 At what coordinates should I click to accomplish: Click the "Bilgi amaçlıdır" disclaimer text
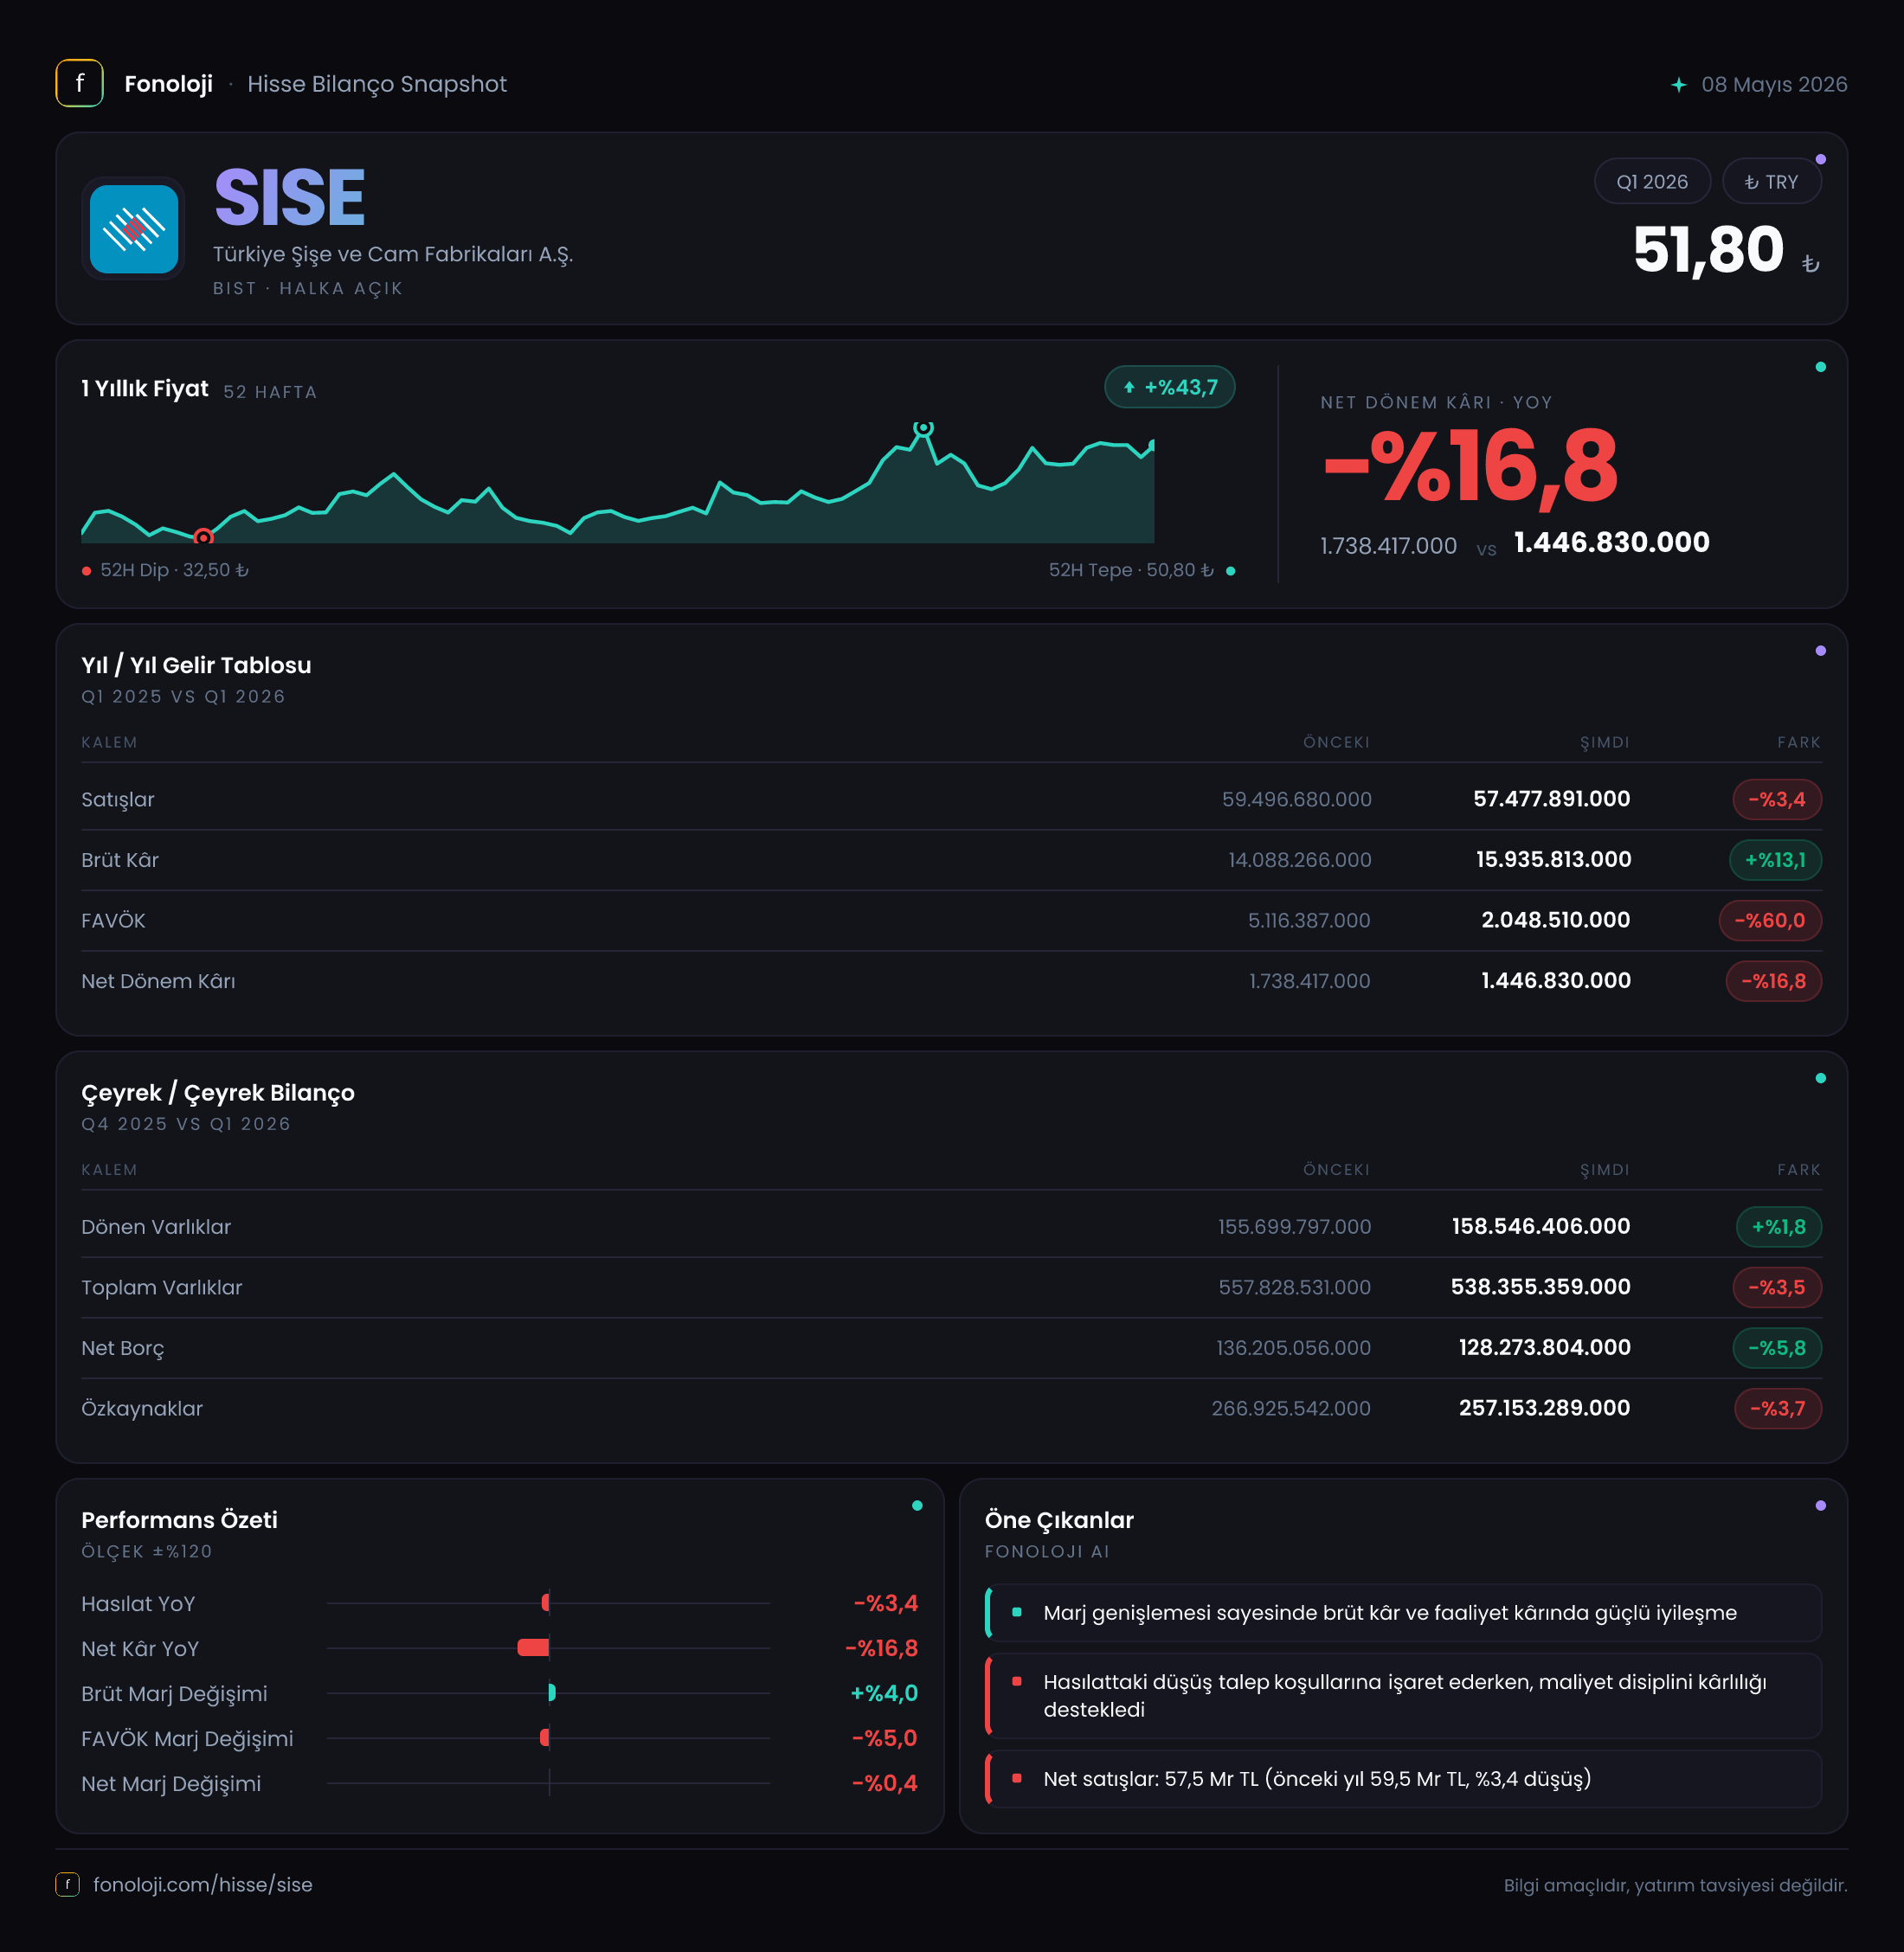1675,1885
